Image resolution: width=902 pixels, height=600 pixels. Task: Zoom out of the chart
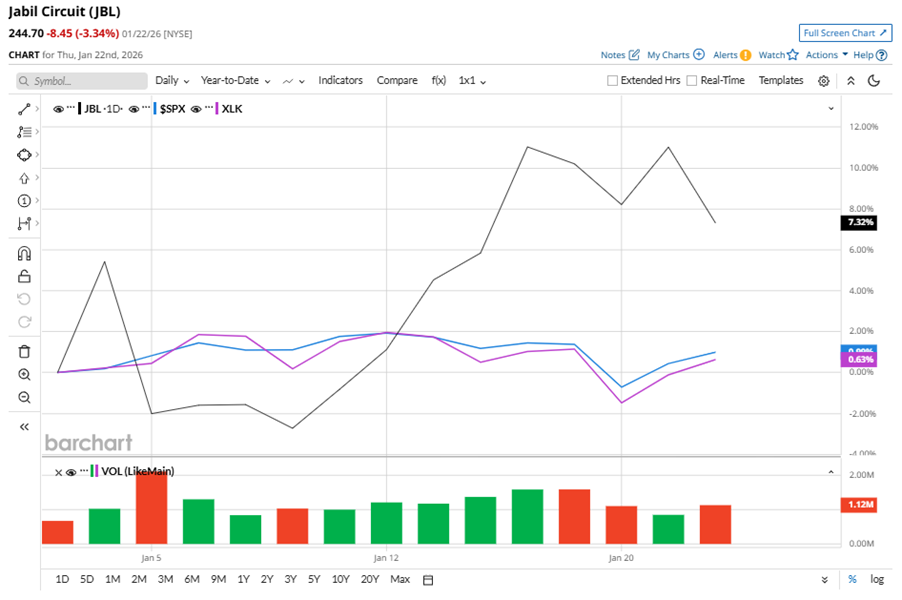click(x=24, y=398)
